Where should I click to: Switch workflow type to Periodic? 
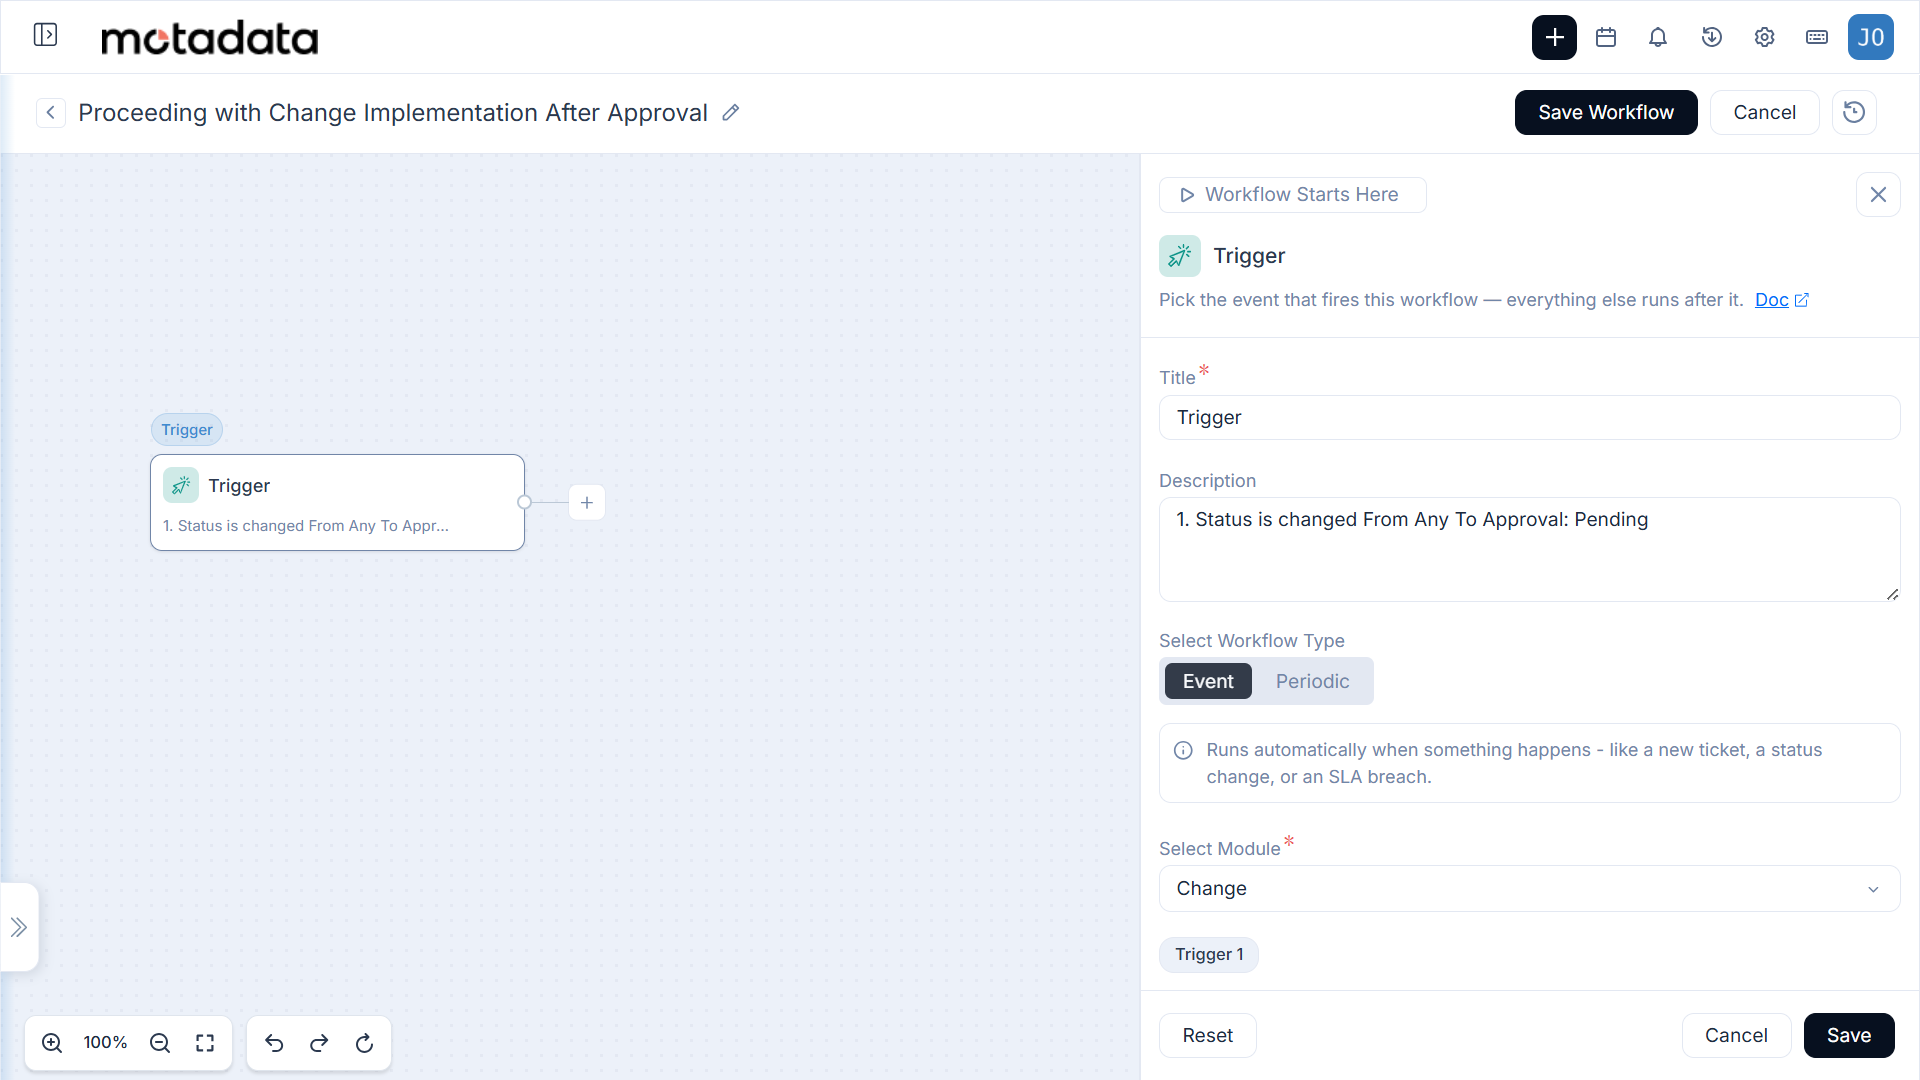point(1312,681)
